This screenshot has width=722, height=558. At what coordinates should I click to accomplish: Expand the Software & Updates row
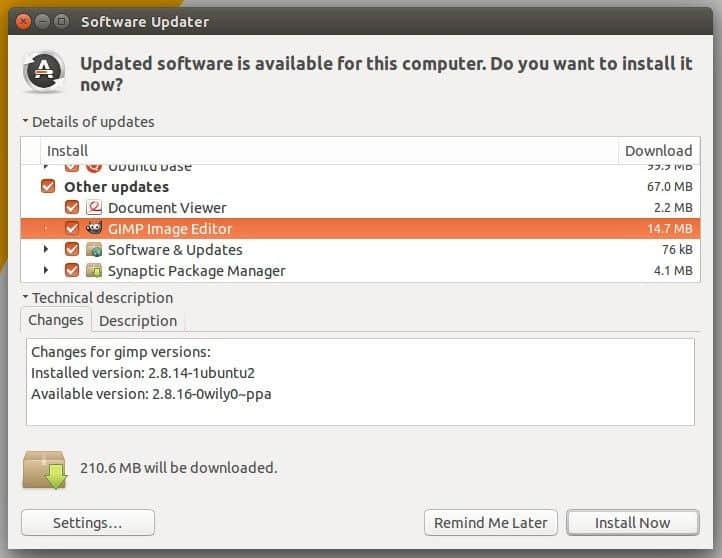tap(47, 249)
